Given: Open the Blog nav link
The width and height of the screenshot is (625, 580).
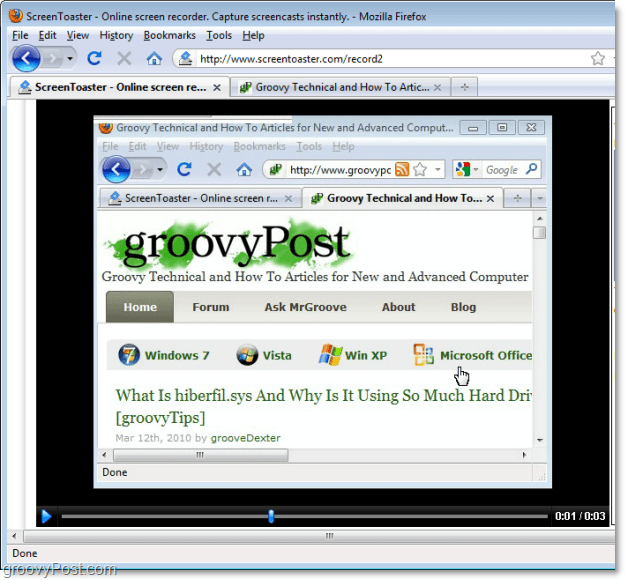Looking at the screenshot, I should point(463,307).
